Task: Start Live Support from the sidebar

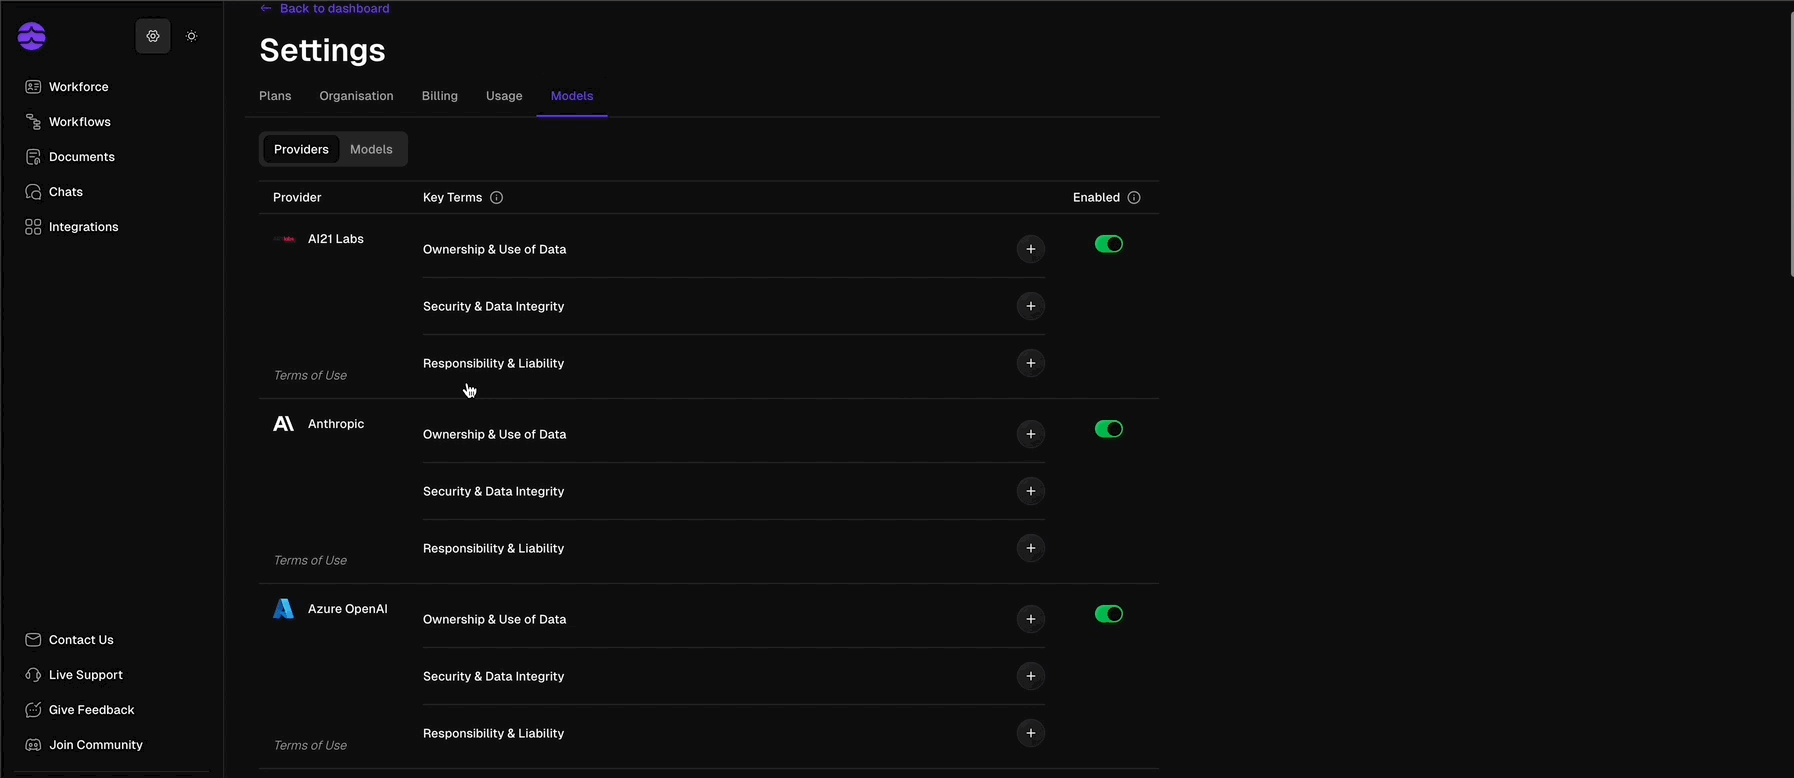Action: click(x=74, y=675)
